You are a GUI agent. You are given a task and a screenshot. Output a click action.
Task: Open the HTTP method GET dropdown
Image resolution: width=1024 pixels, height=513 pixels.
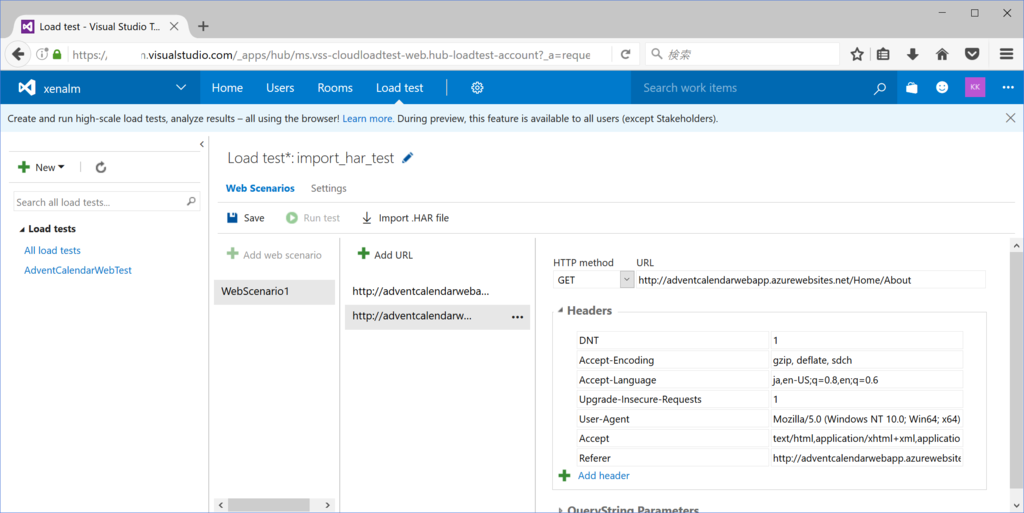pyautogui.click(x=626, y=280)
